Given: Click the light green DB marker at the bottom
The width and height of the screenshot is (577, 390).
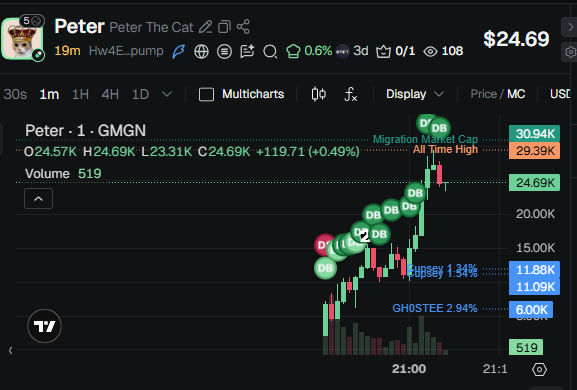Looking at the screenshot, I should [325, 268].
